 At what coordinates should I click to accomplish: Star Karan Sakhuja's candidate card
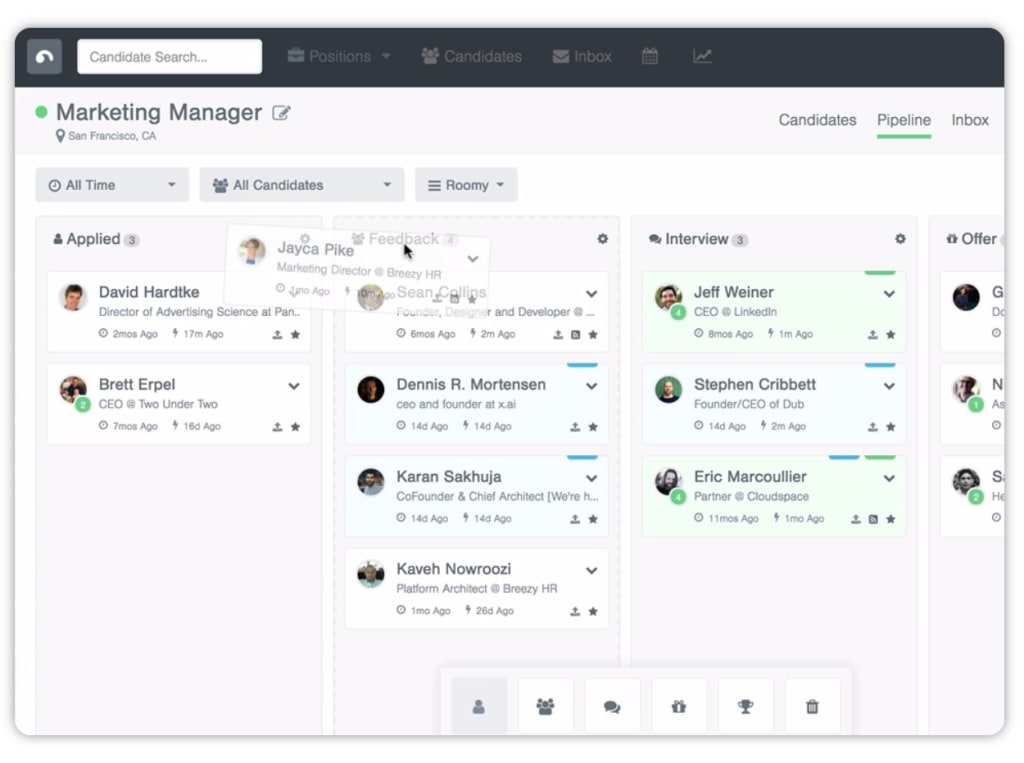[593, 519]
